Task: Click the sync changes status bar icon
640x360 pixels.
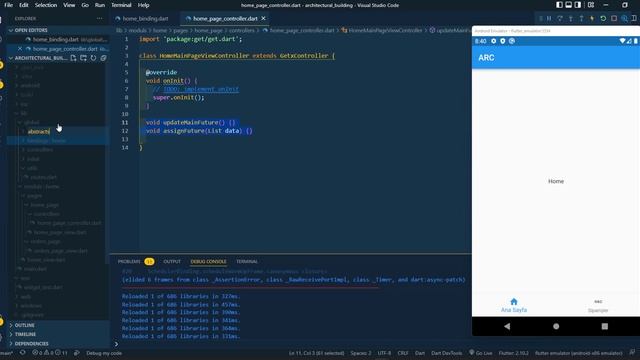Action: click(x=22, y=353)
